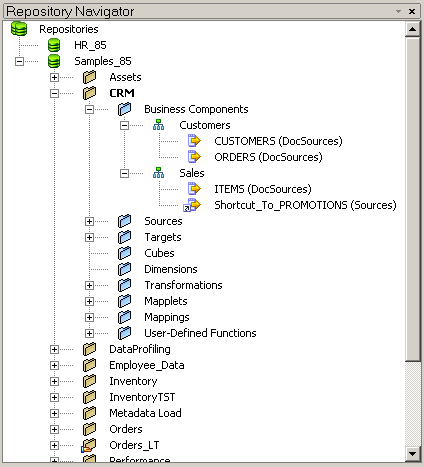
Task: Click the Customers business component hierarchy icon
Action: [158, 125]
